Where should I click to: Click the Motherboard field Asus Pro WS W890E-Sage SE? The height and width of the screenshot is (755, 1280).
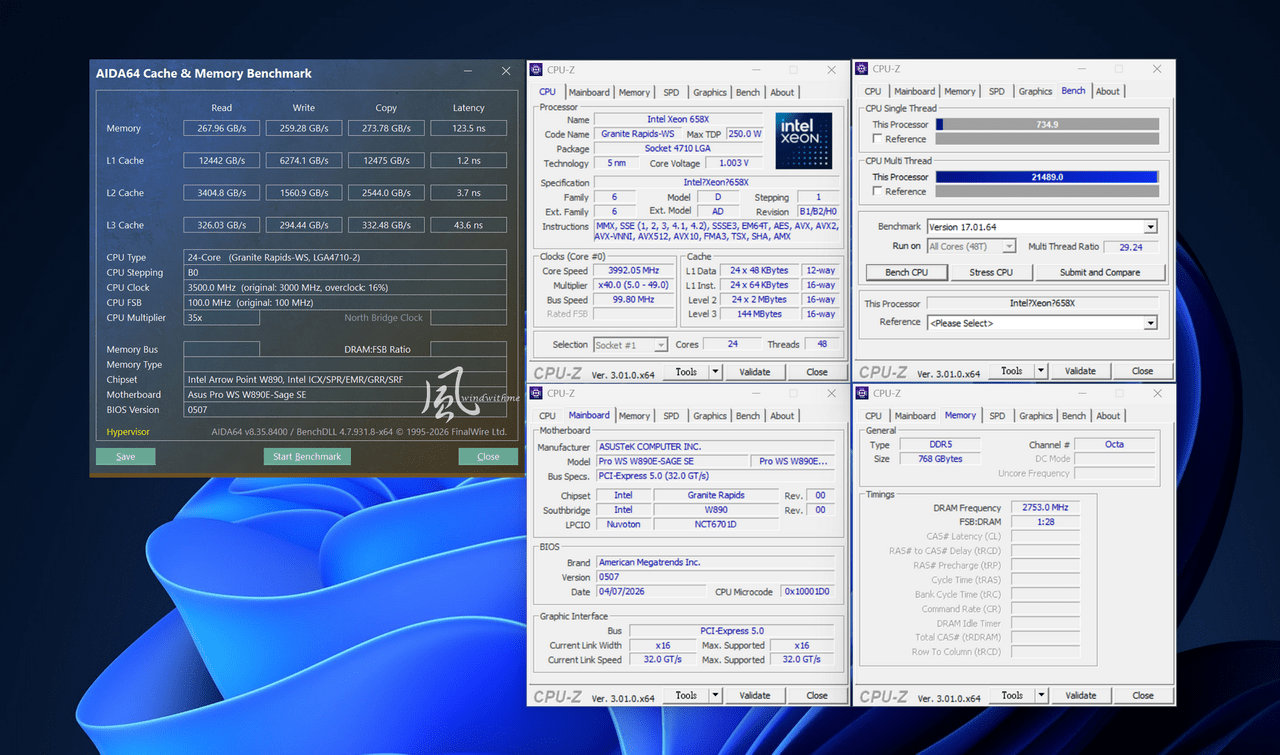coord(345,395)
